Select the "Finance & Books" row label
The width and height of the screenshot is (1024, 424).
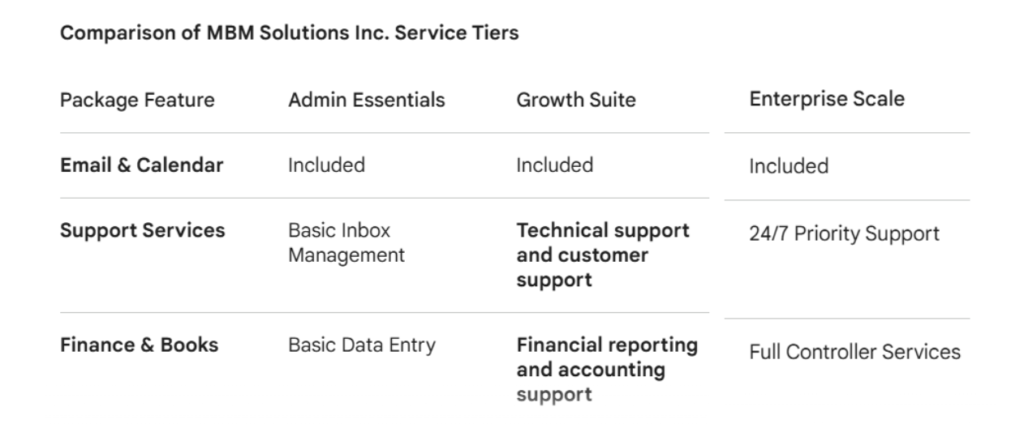point(139,345)
